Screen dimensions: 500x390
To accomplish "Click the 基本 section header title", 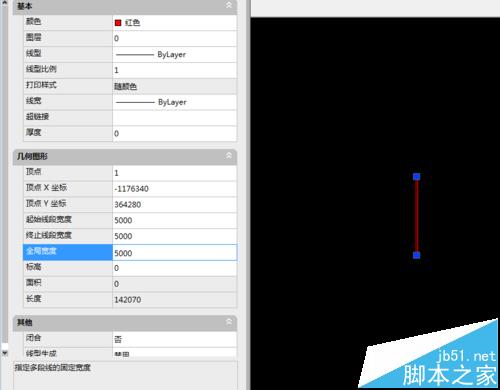I will (25, 6).
